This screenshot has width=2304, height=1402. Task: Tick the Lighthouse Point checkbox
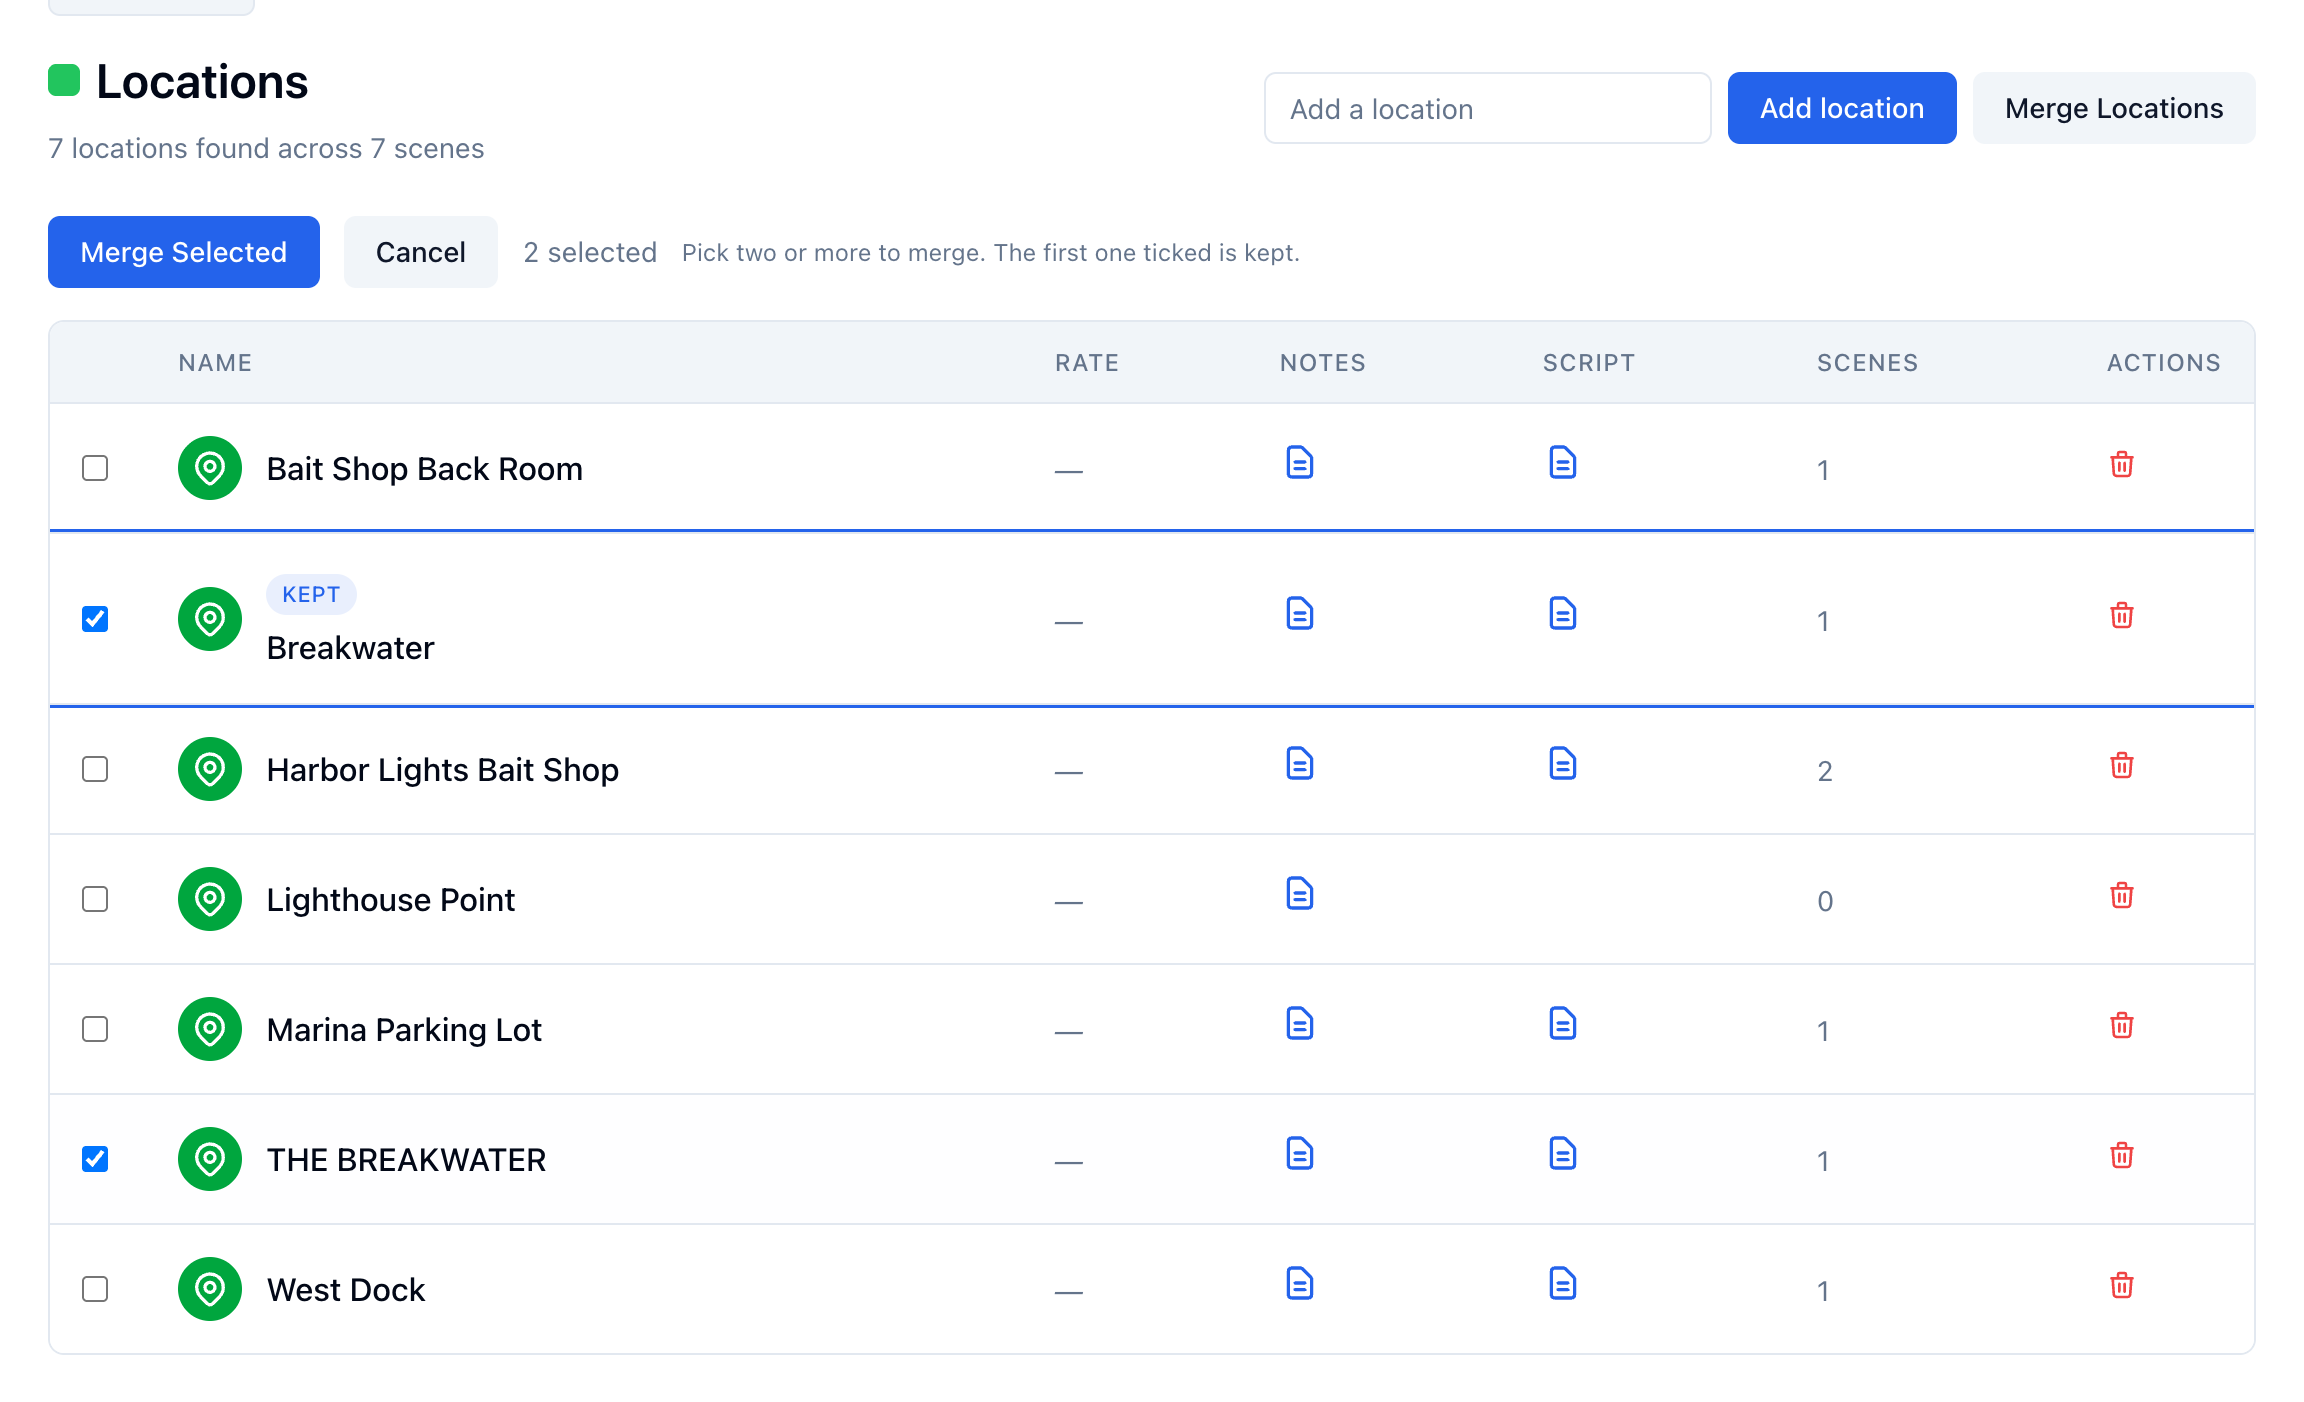(95, 899)
